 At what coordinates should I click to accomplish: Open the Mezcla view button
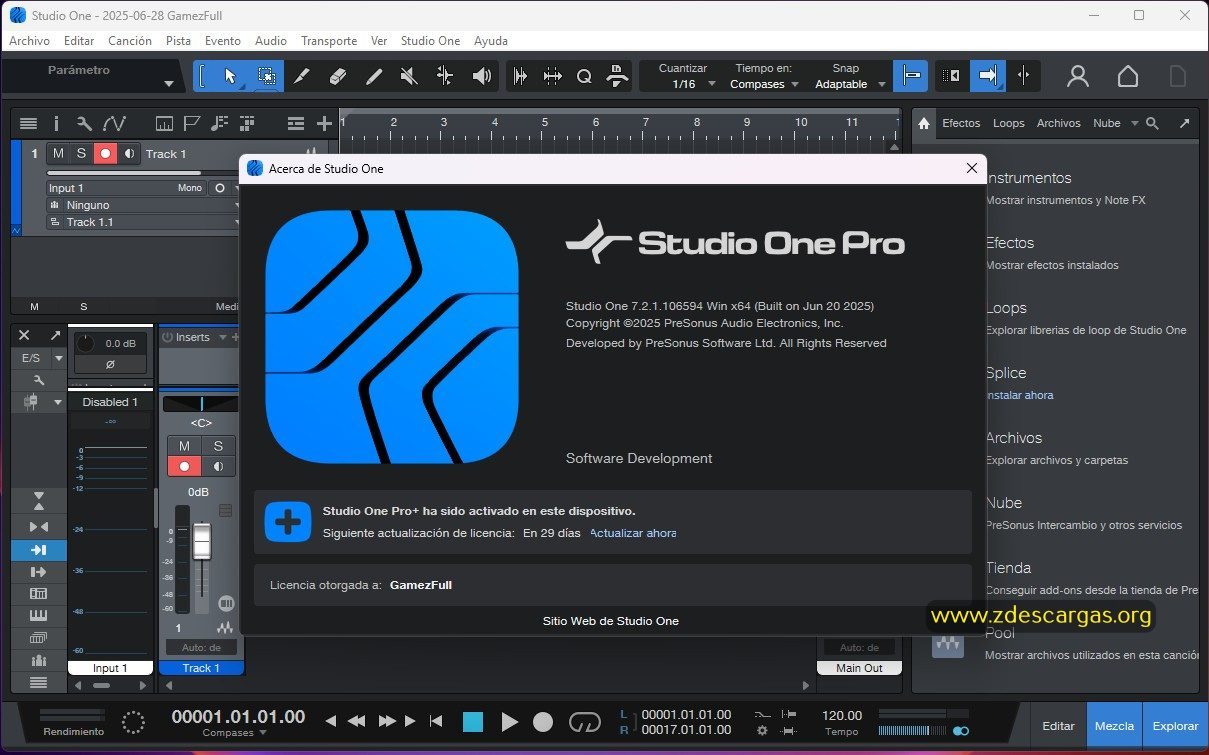click(1114, 726)
